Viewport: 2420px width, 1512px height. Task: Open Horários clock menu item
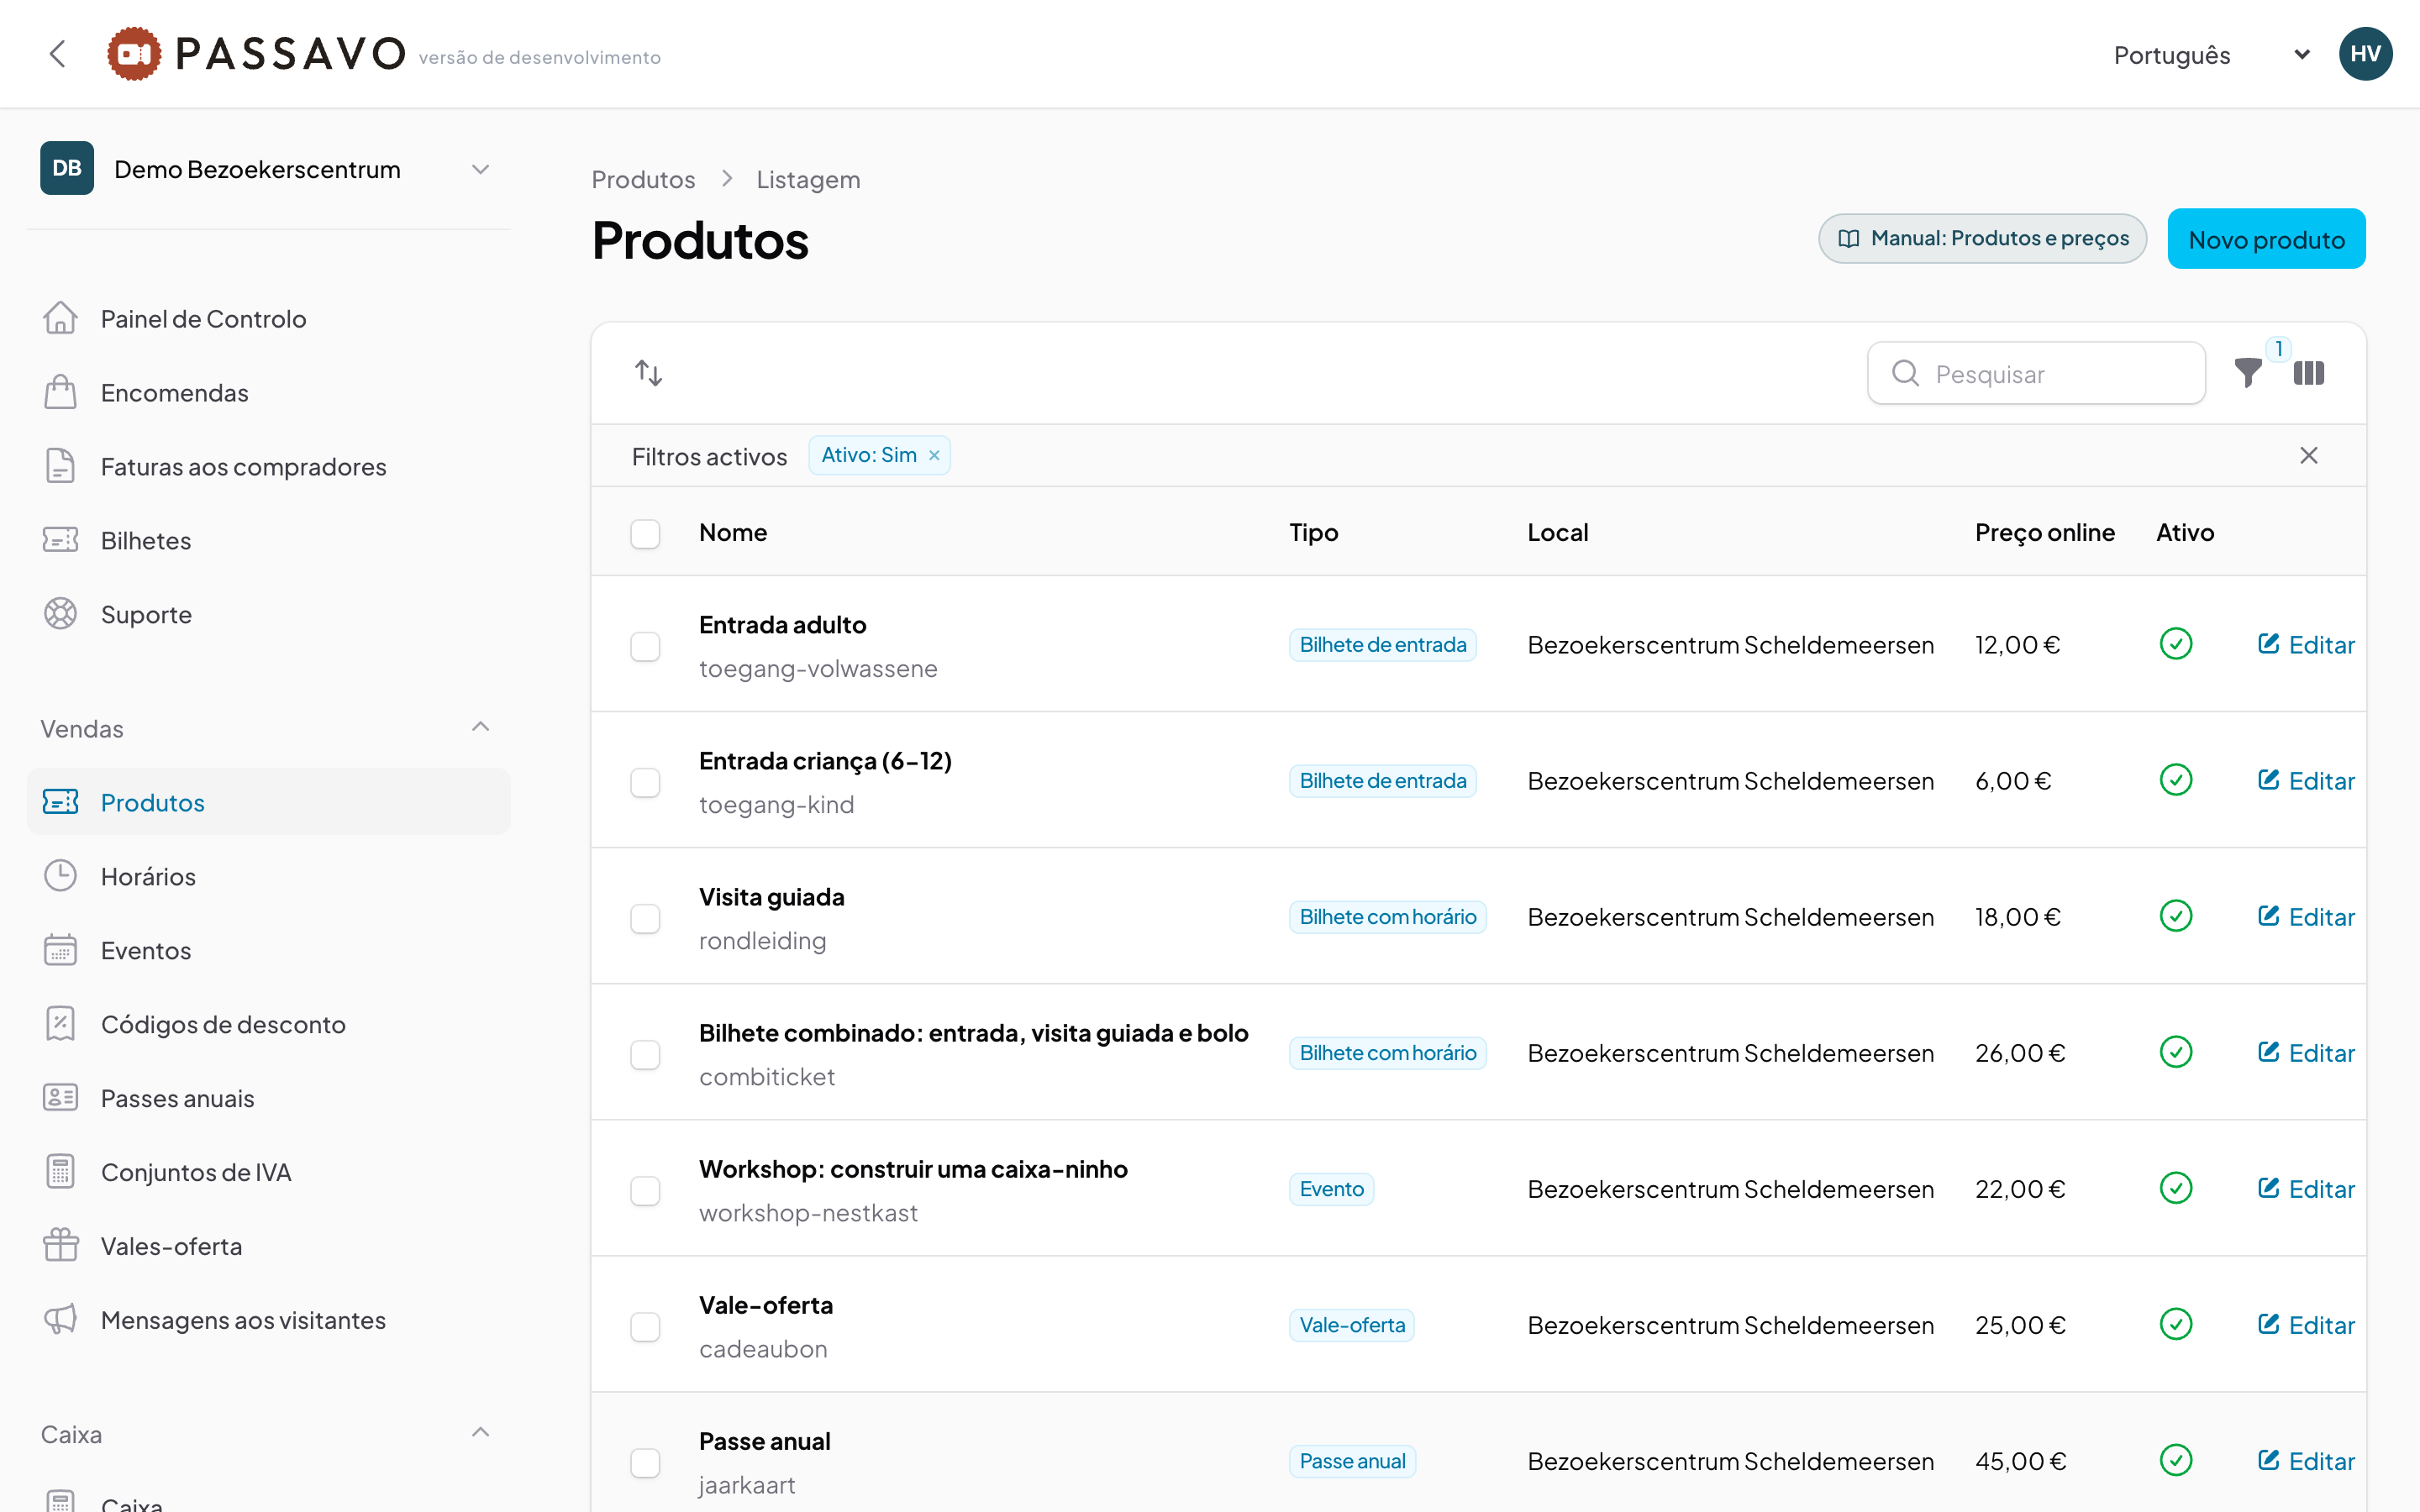(268, 877)
